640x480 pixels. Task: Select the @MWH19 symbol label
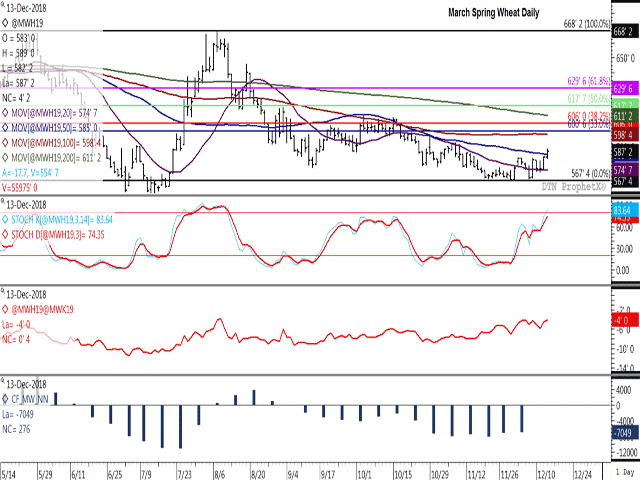click(27, 23)
